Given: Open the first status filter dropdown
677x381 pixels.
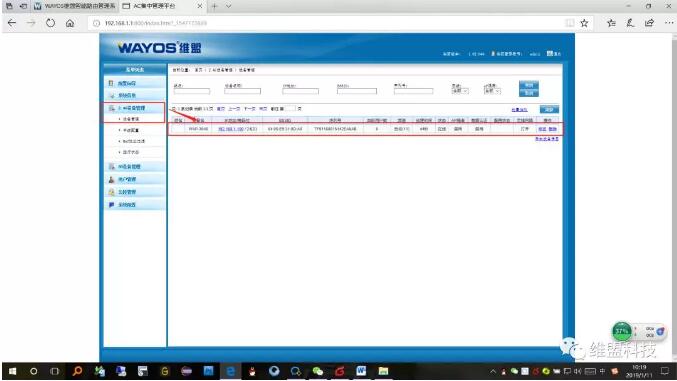Looking at the screenshot, I should point(460,91).
